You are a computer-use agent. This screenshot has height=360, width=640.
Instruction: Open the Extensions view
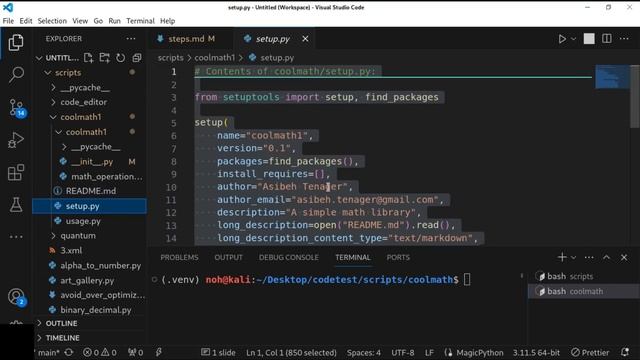(16, 173)
